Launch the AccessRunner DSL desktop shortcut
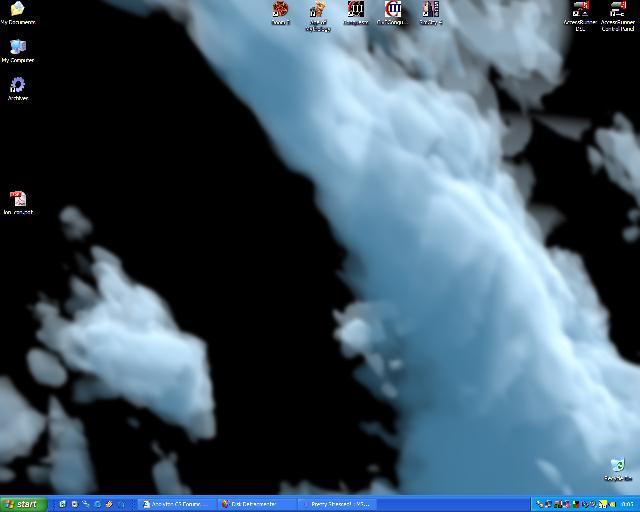The image size is (640, 512). tap(580, 11)
